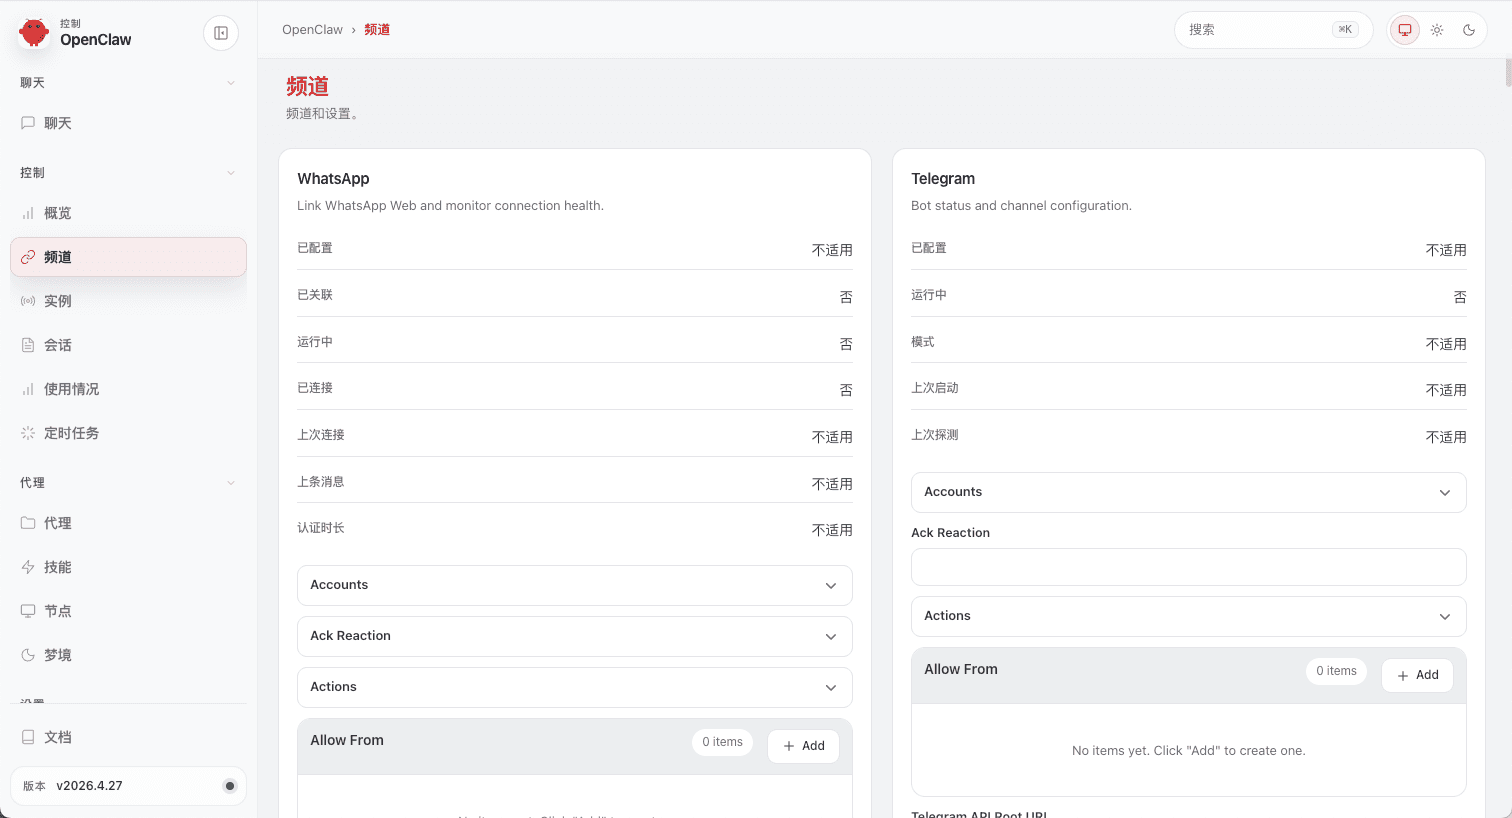The image size is (1512, 818).
Task: Switch to light theme sun icon
Action: click(x=1437, y=30)
